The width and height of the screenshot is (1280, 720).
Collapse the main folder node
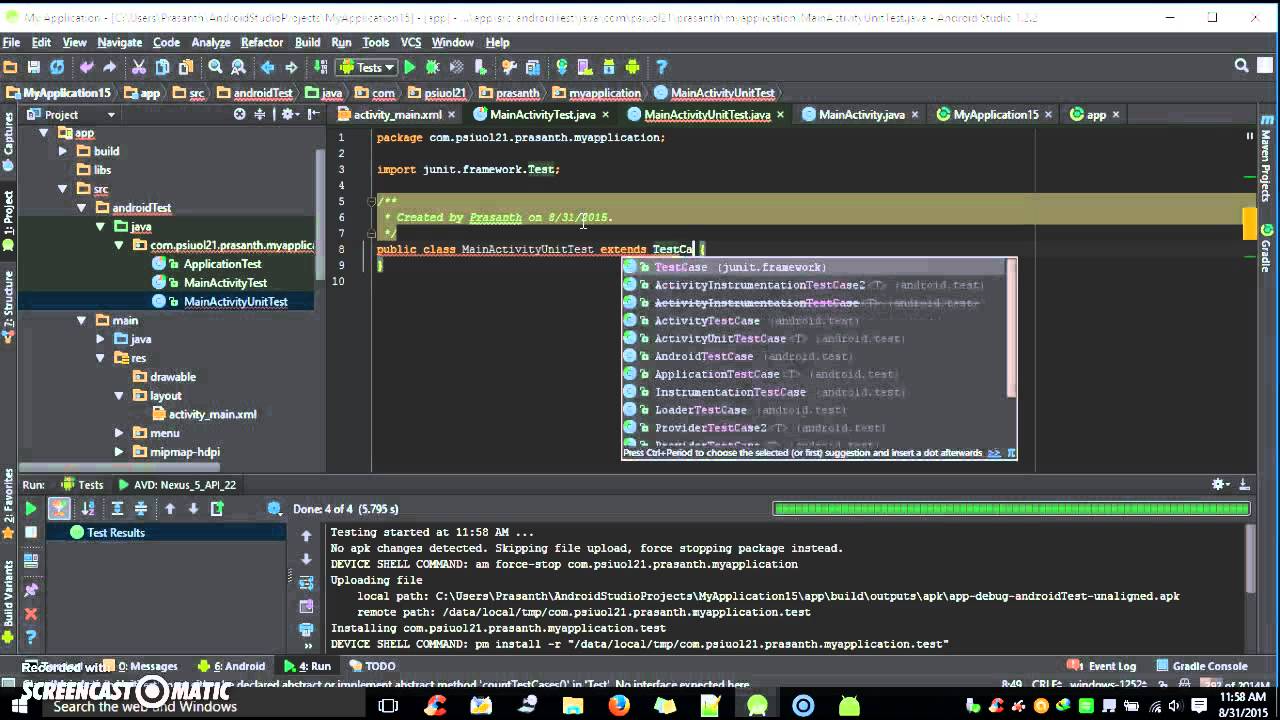pos(82,320)
